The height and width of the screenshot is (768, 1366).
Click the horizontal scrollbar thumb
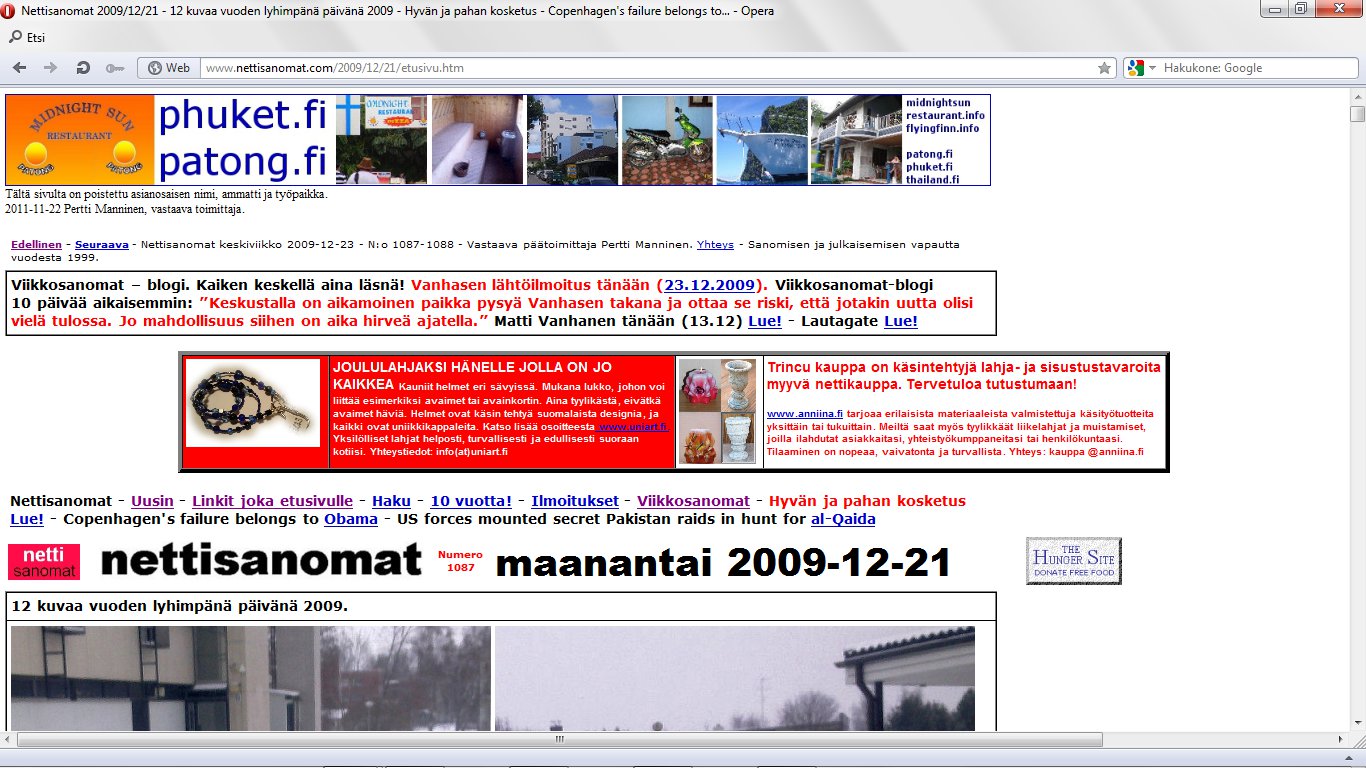click(560, 740)
